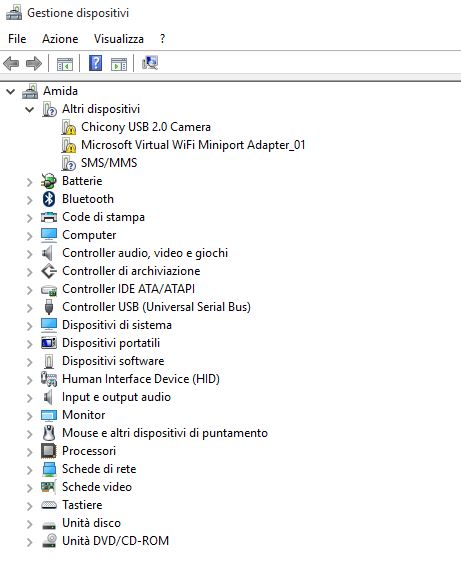Image resolution: width=461 pixels, height=569 pixels.
Task: Select the Dispositivi portatili label
Action: click(111, 343)
